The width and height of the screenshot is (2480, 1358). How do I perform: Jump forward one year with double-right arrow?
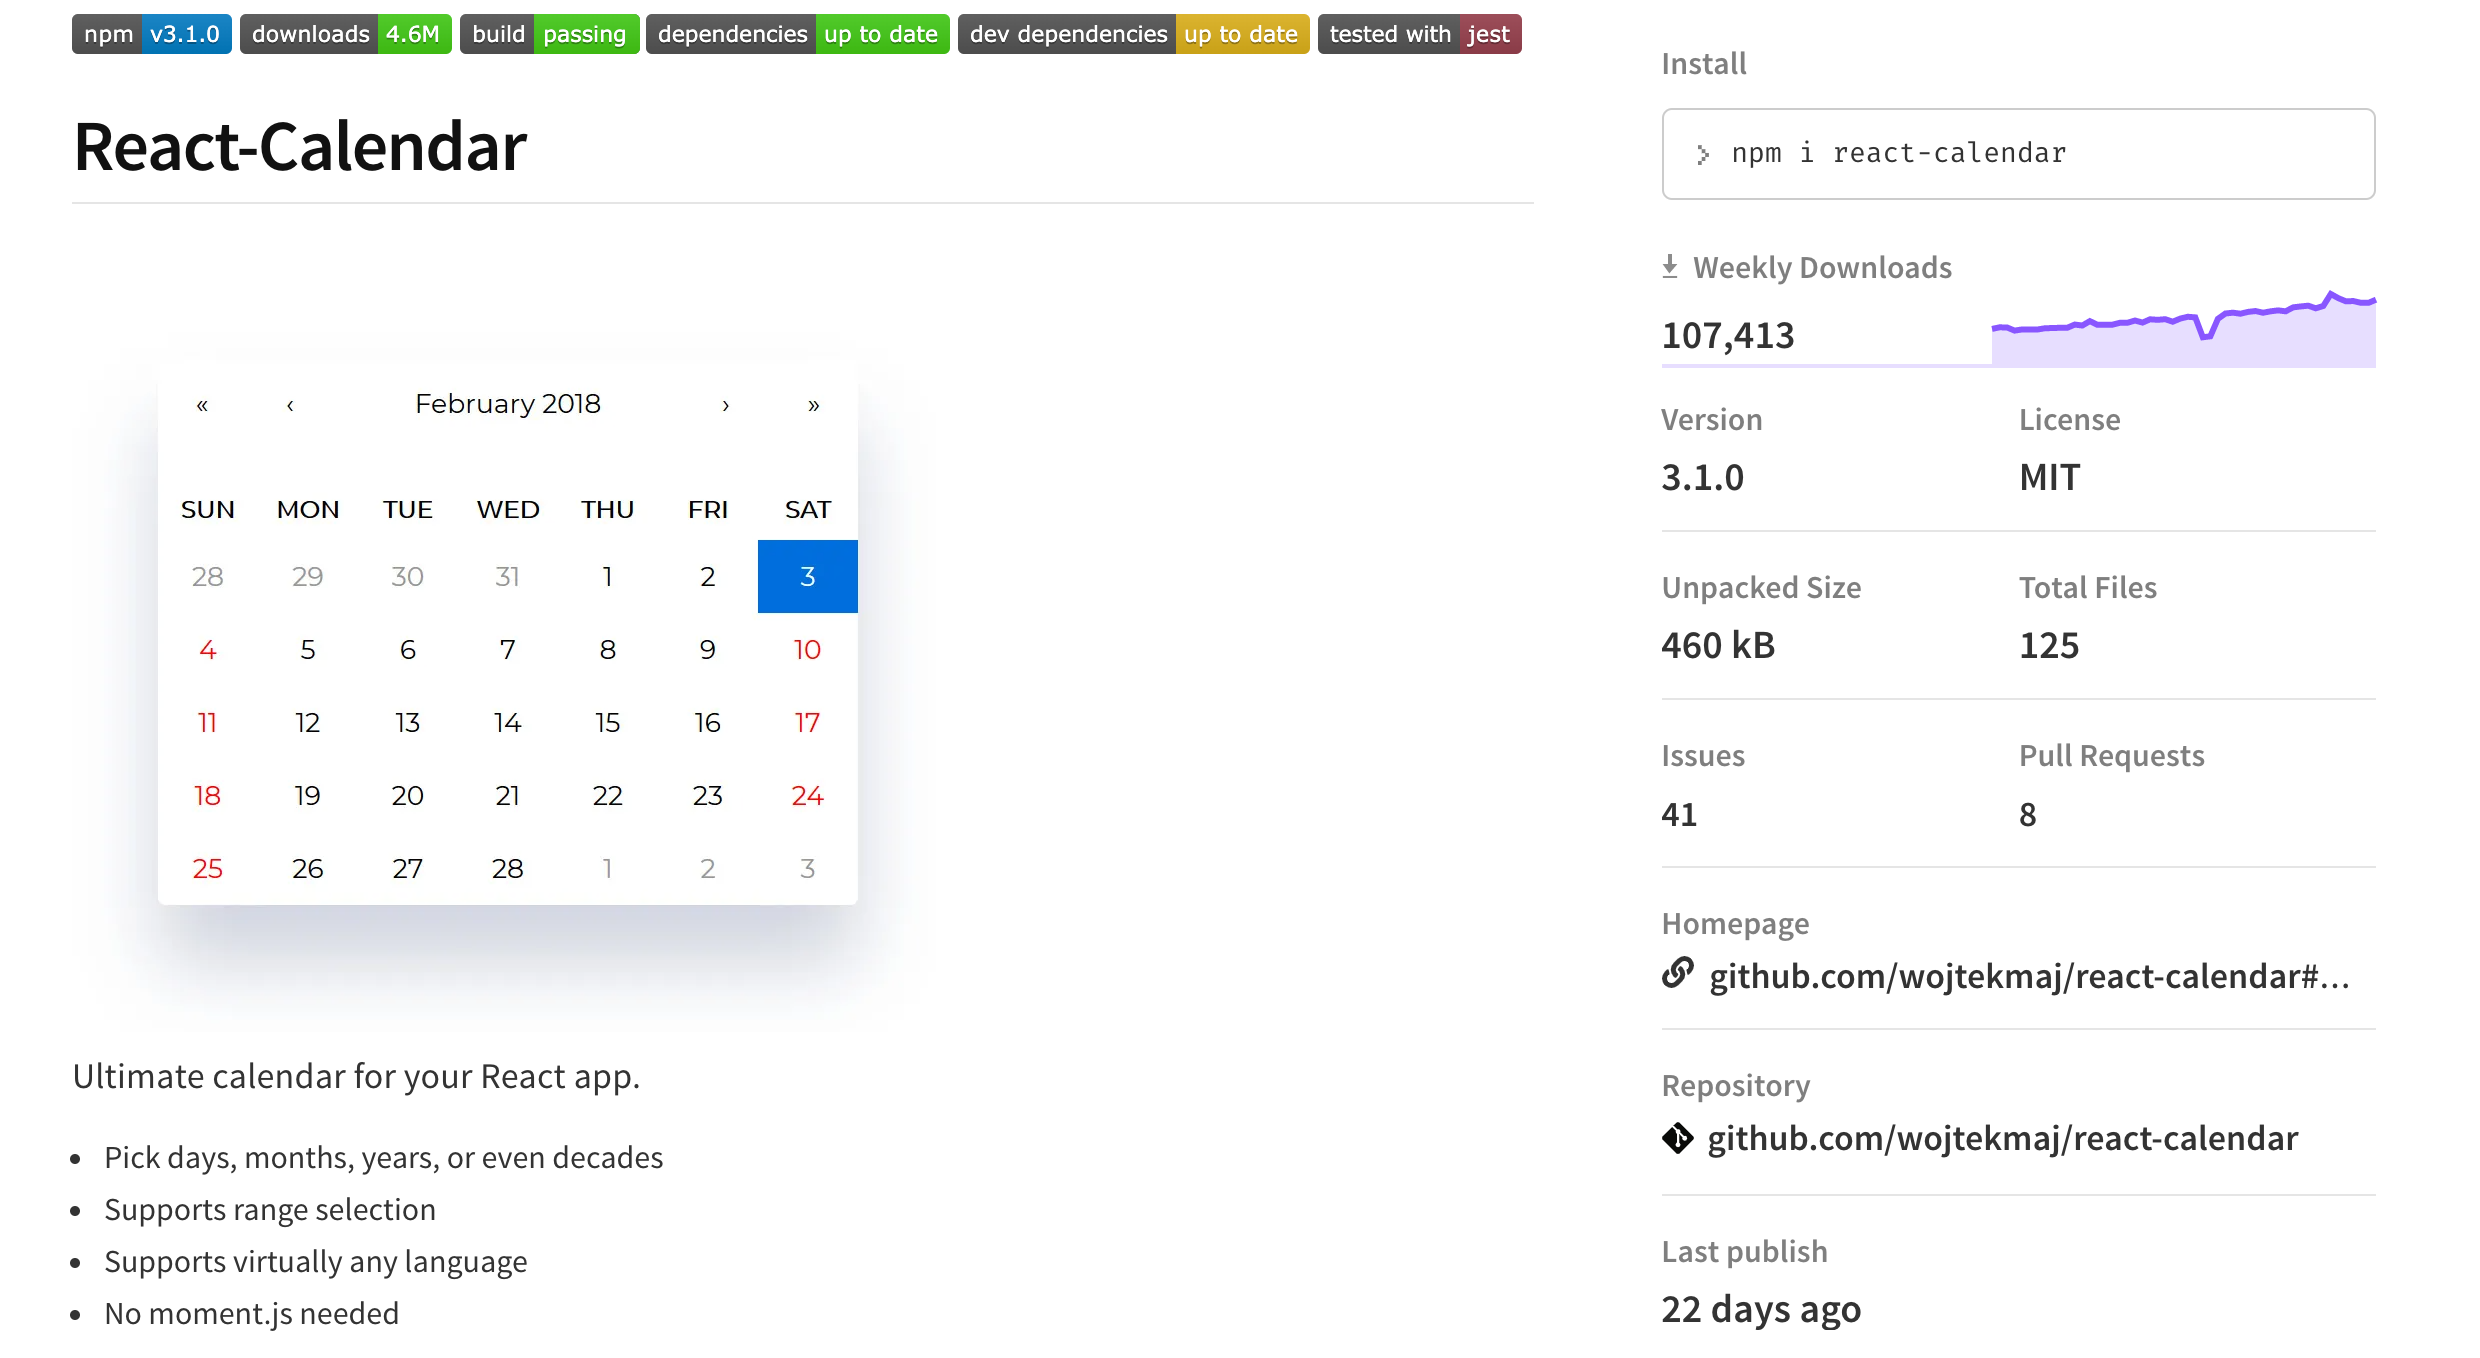click(x=814, y=405)
